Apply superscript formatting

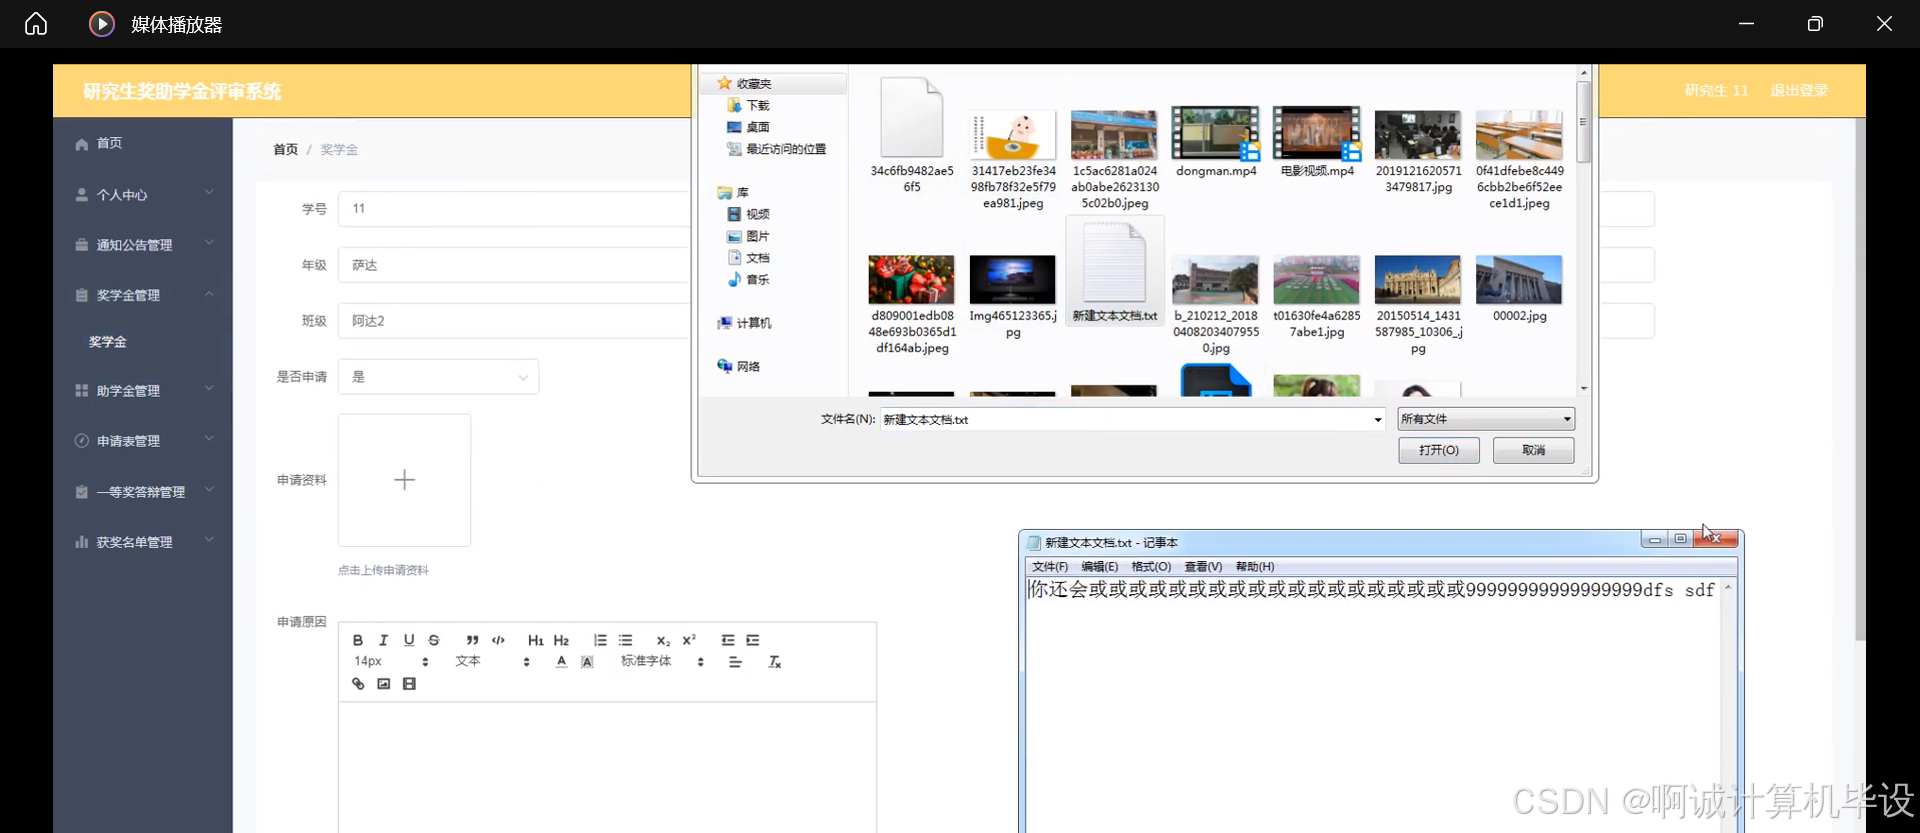click(x=689, y=640)
